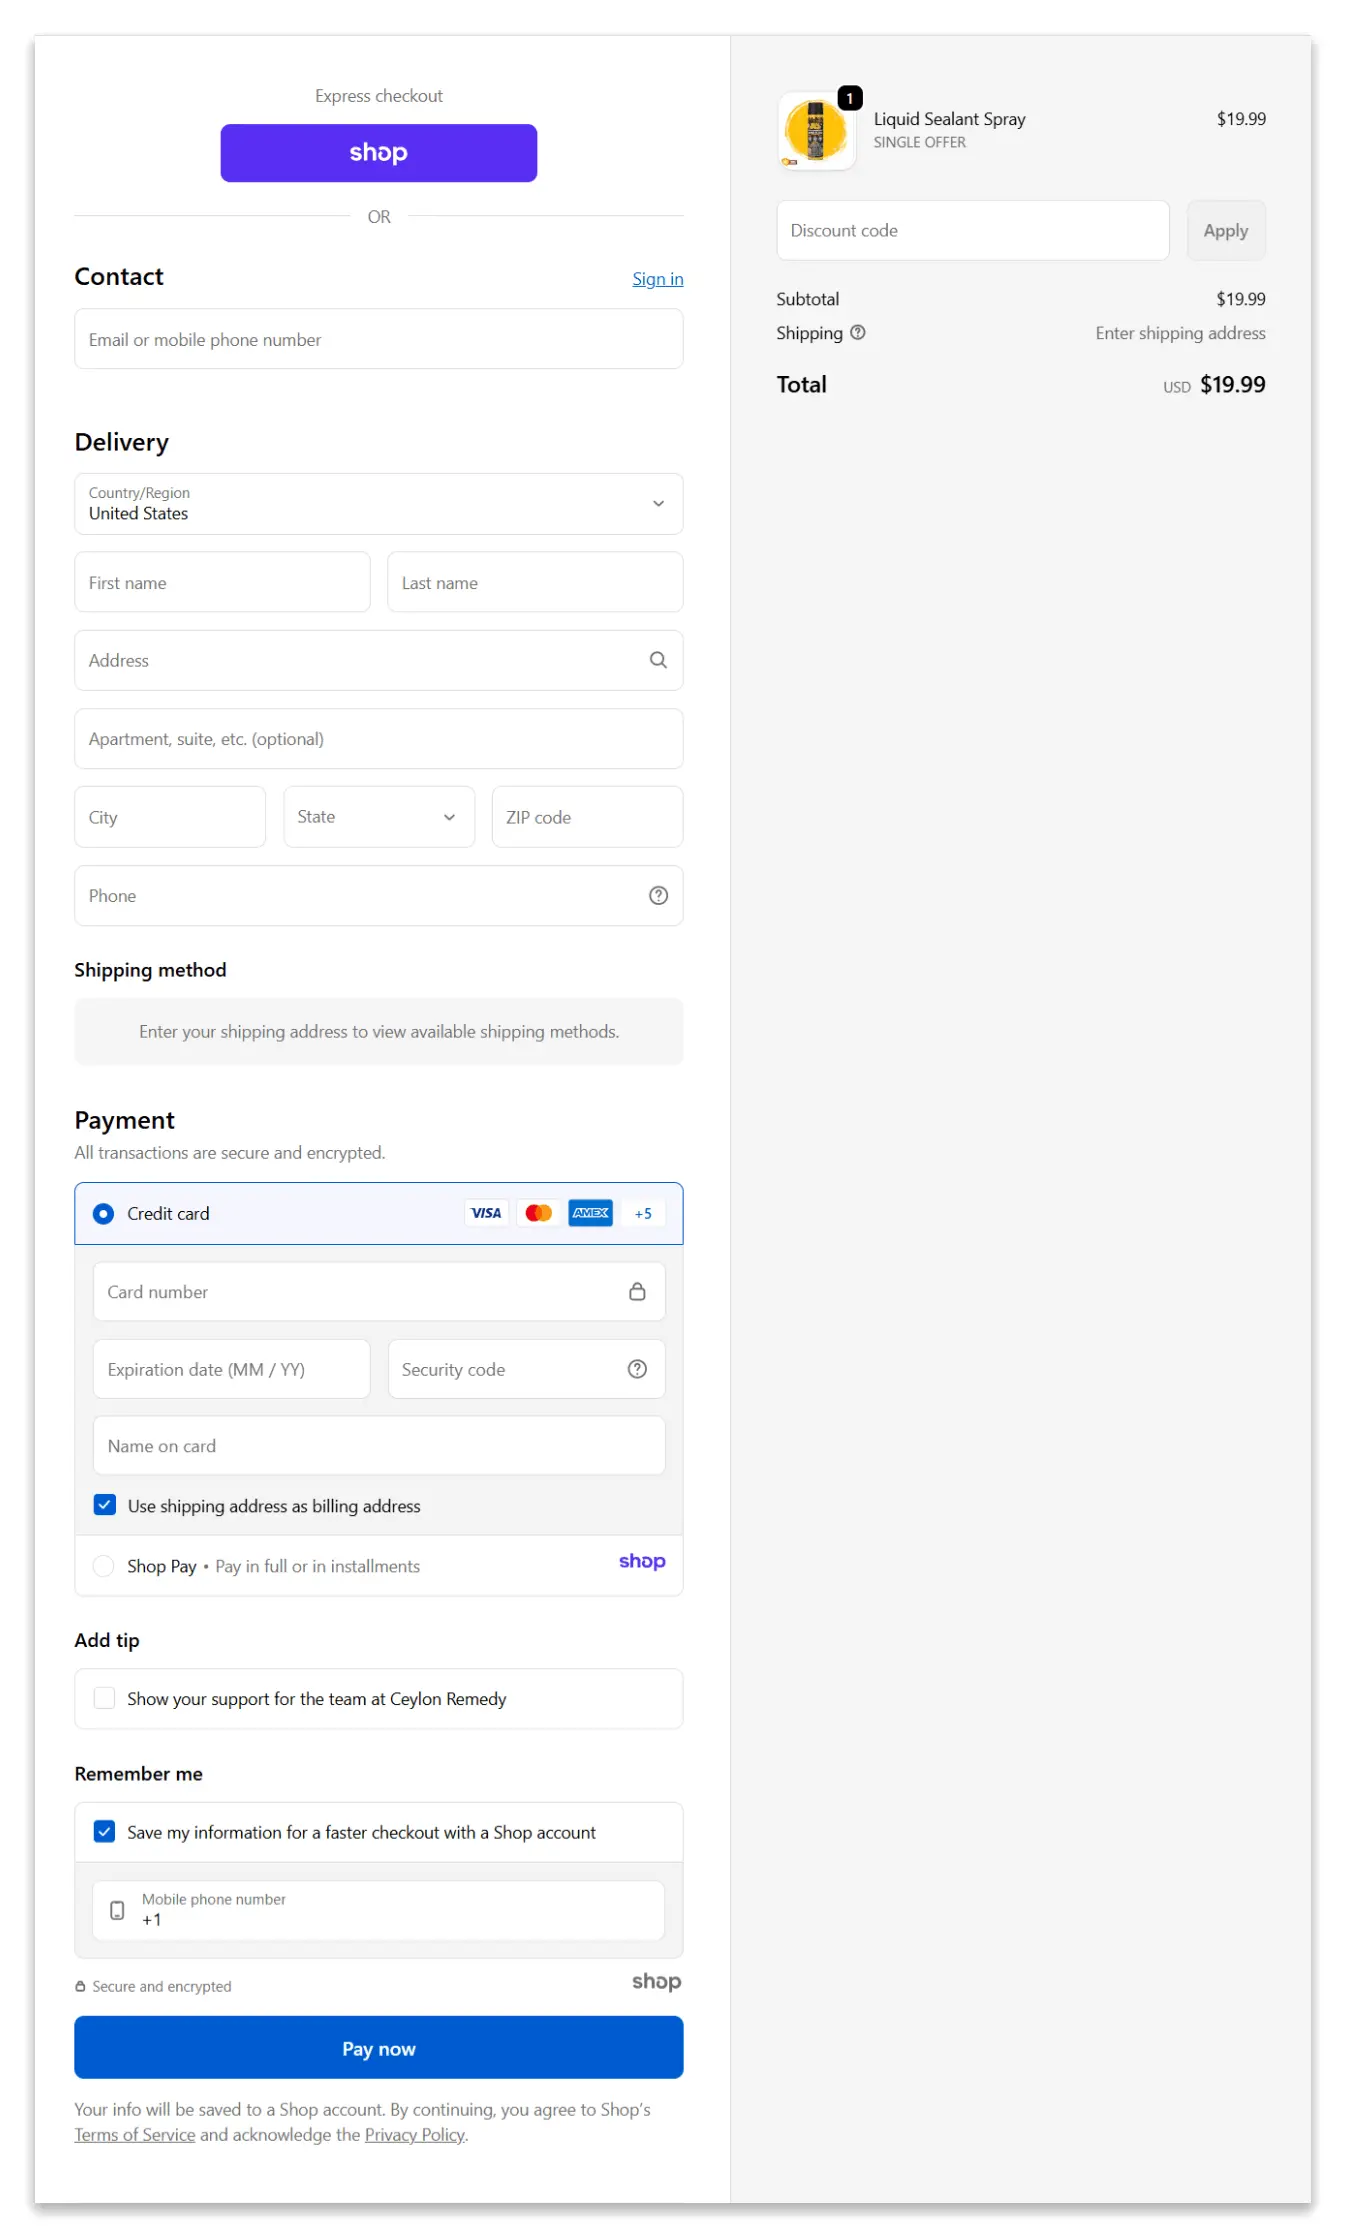Click the lock icon in Card number field
Screen dimensions: 1346x2238
636,1291
